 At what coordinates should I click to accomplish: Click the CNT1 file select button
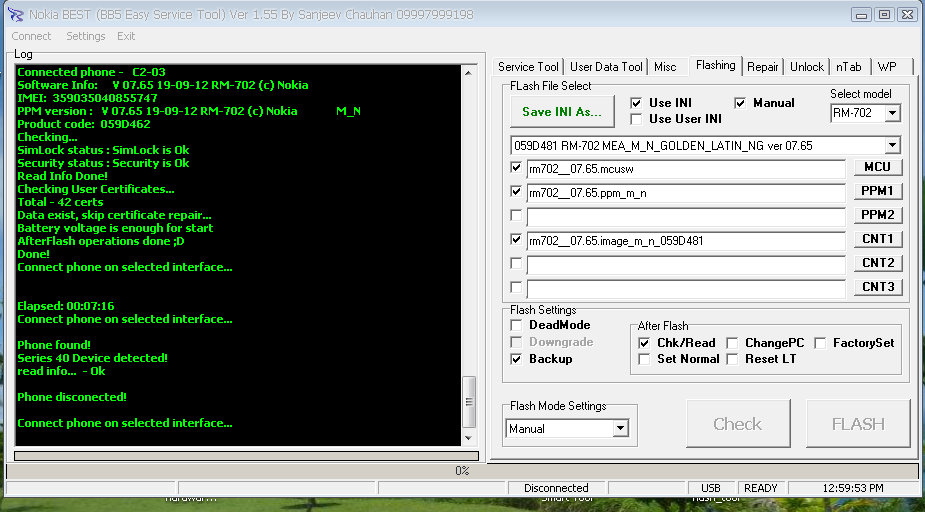(x=877, y=239)
